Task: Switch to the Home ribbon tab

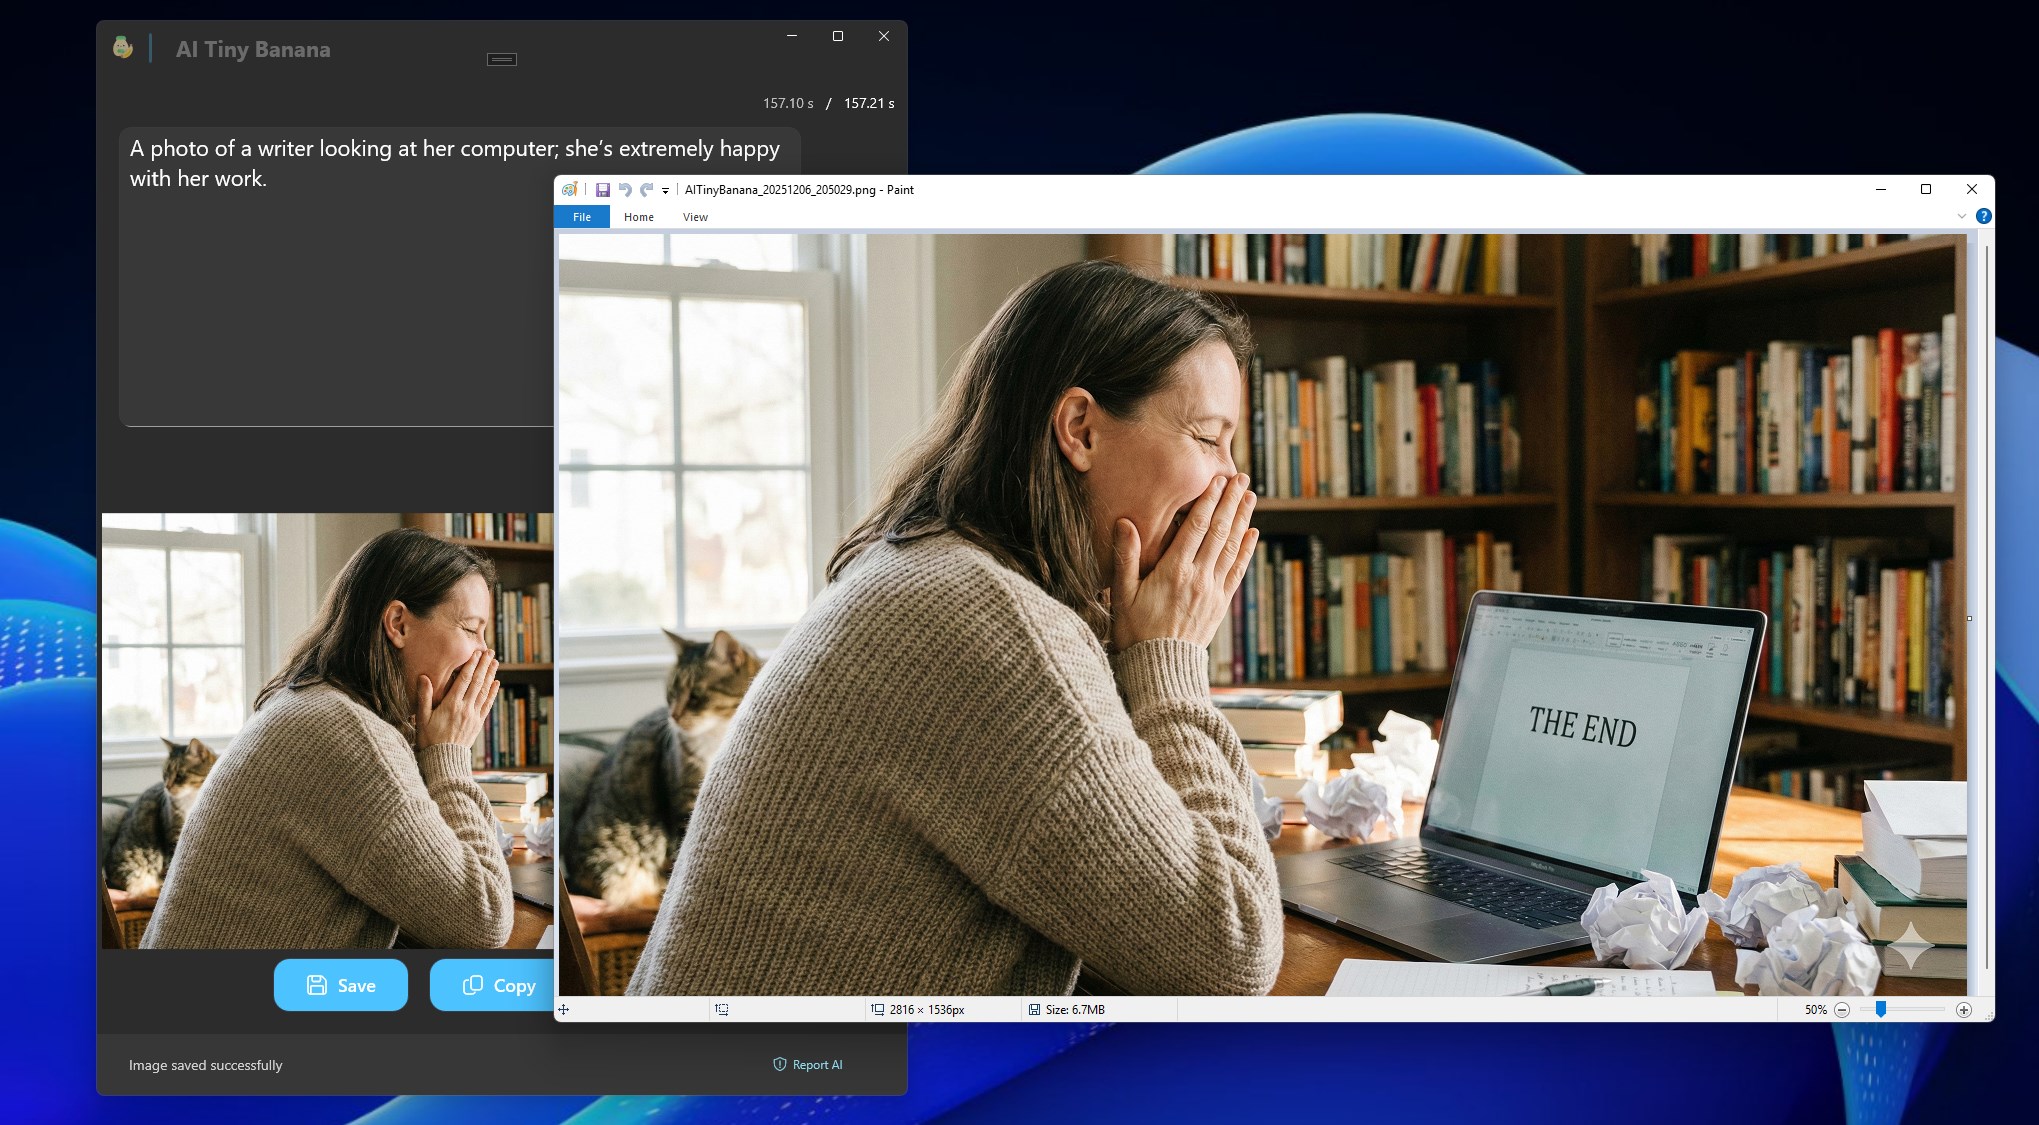Action: point(639,217)
